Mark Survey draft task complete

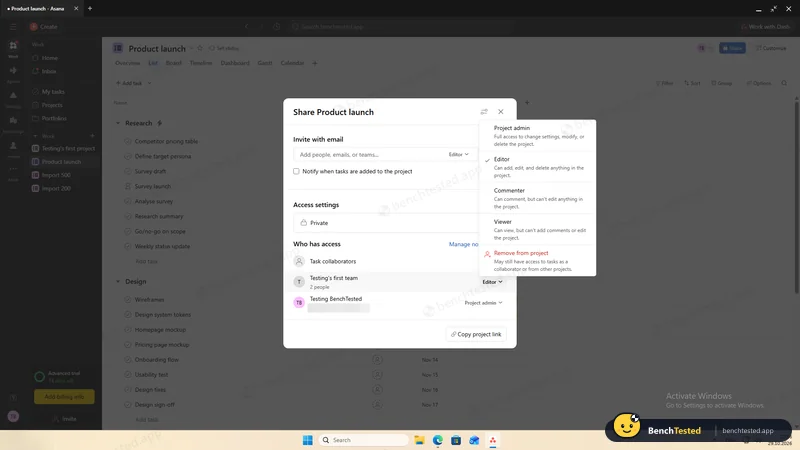(x=128, y=171)
